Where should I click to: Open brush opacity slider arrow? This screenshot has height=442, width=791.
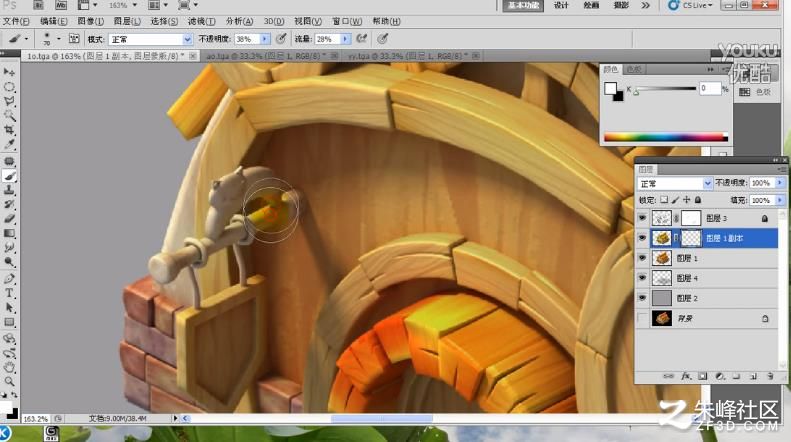[265, 39]
